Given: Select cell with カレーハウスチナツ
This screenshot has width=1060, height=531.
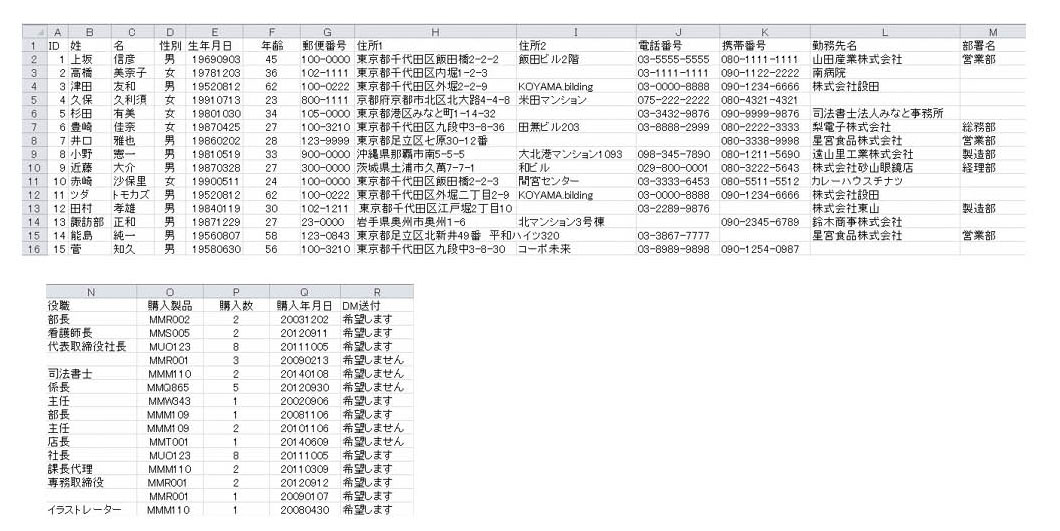Looking at the screenshot, I should tap(859, 181).
